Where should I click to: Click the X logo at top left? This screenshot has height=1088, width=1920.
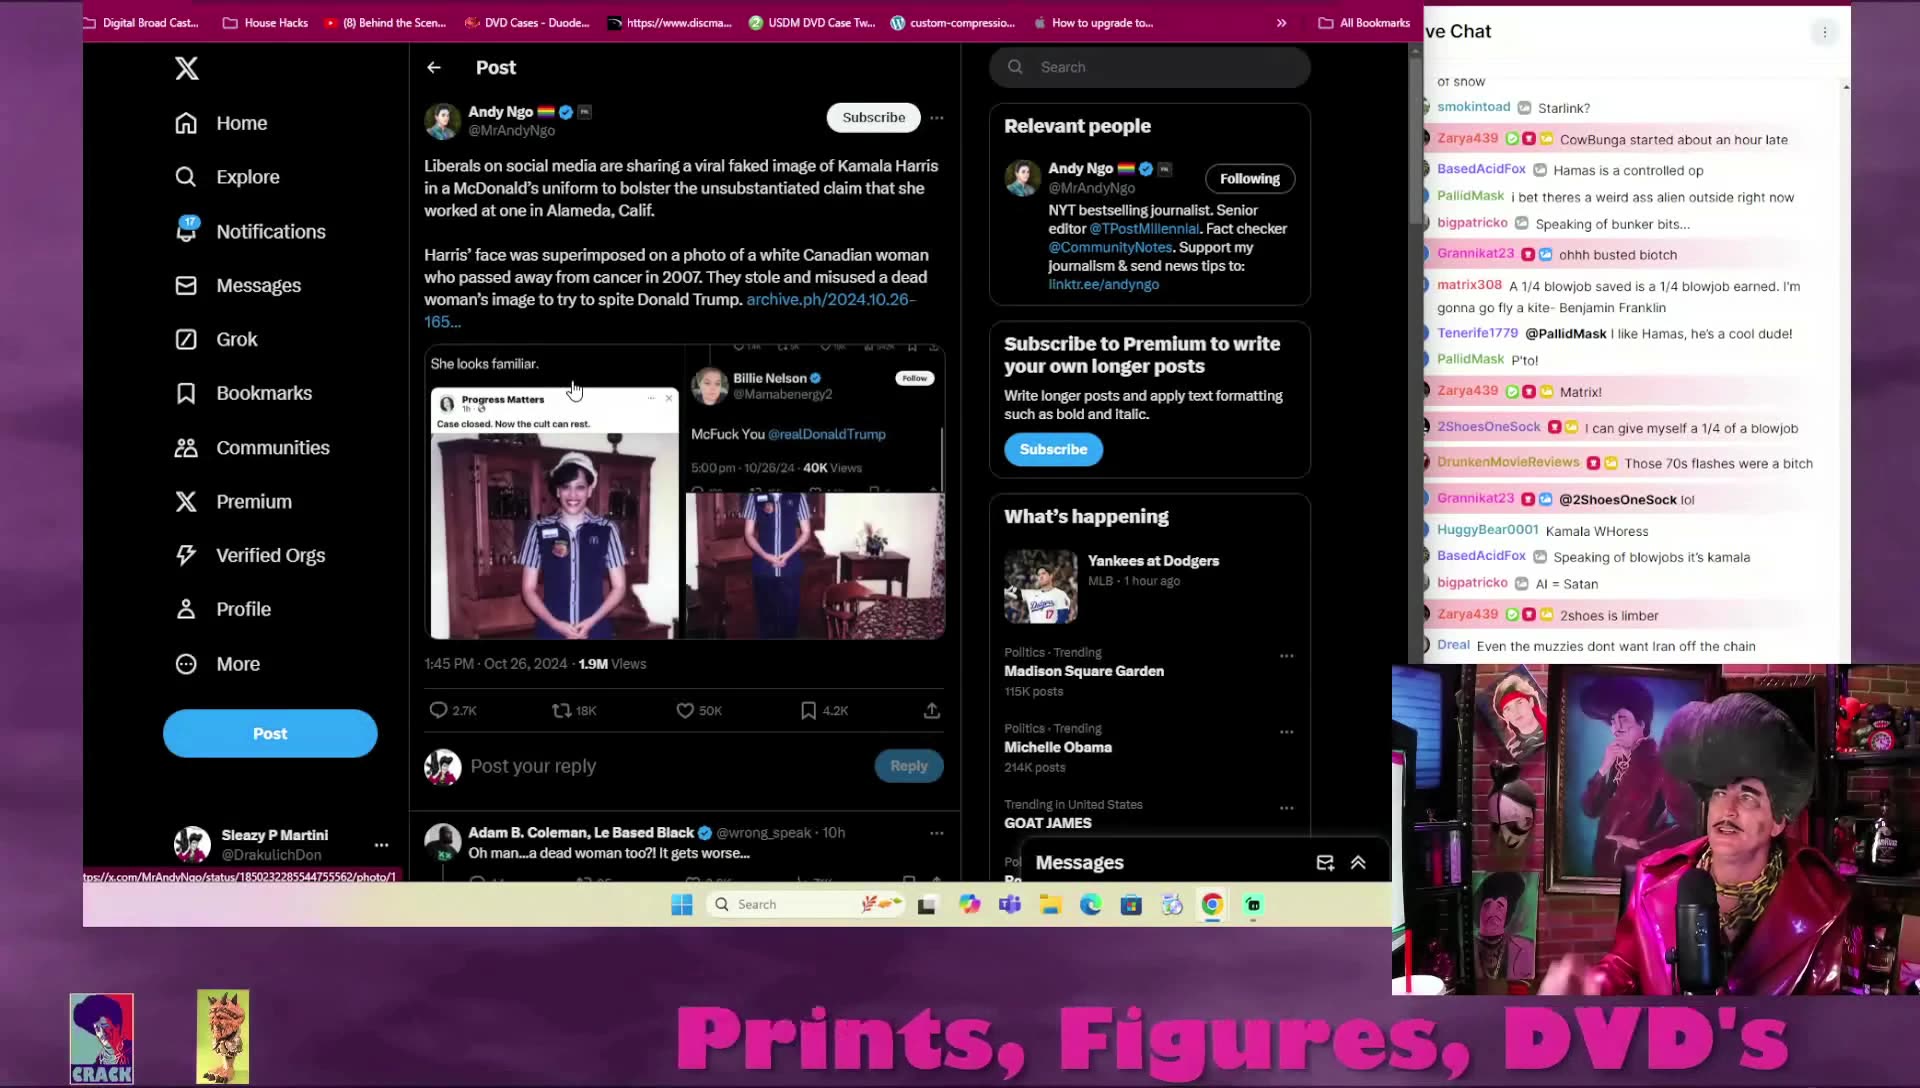point(187,68)
